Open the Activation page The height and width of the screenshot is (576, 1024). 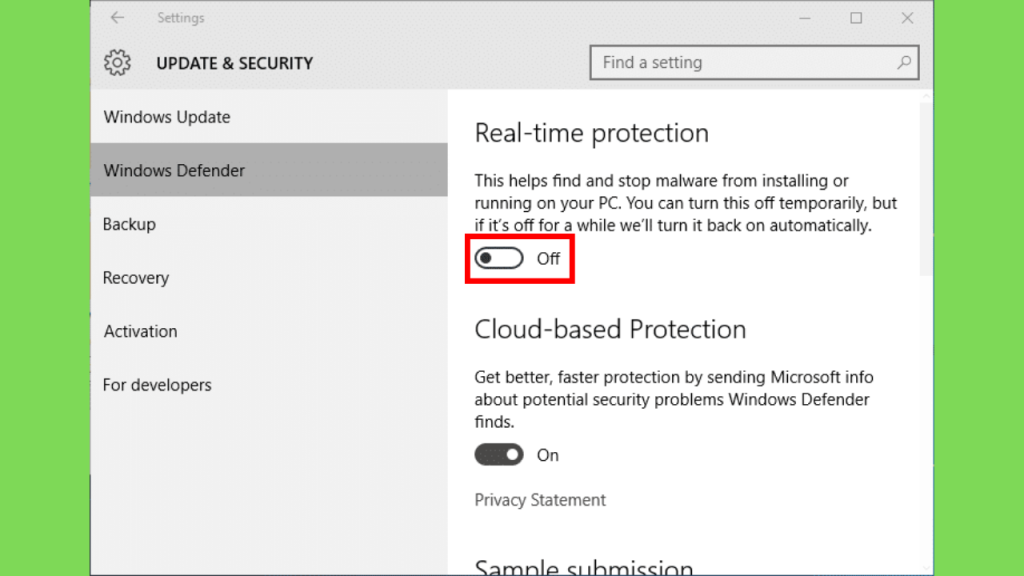pyautogui.click(x=269, y=331)
